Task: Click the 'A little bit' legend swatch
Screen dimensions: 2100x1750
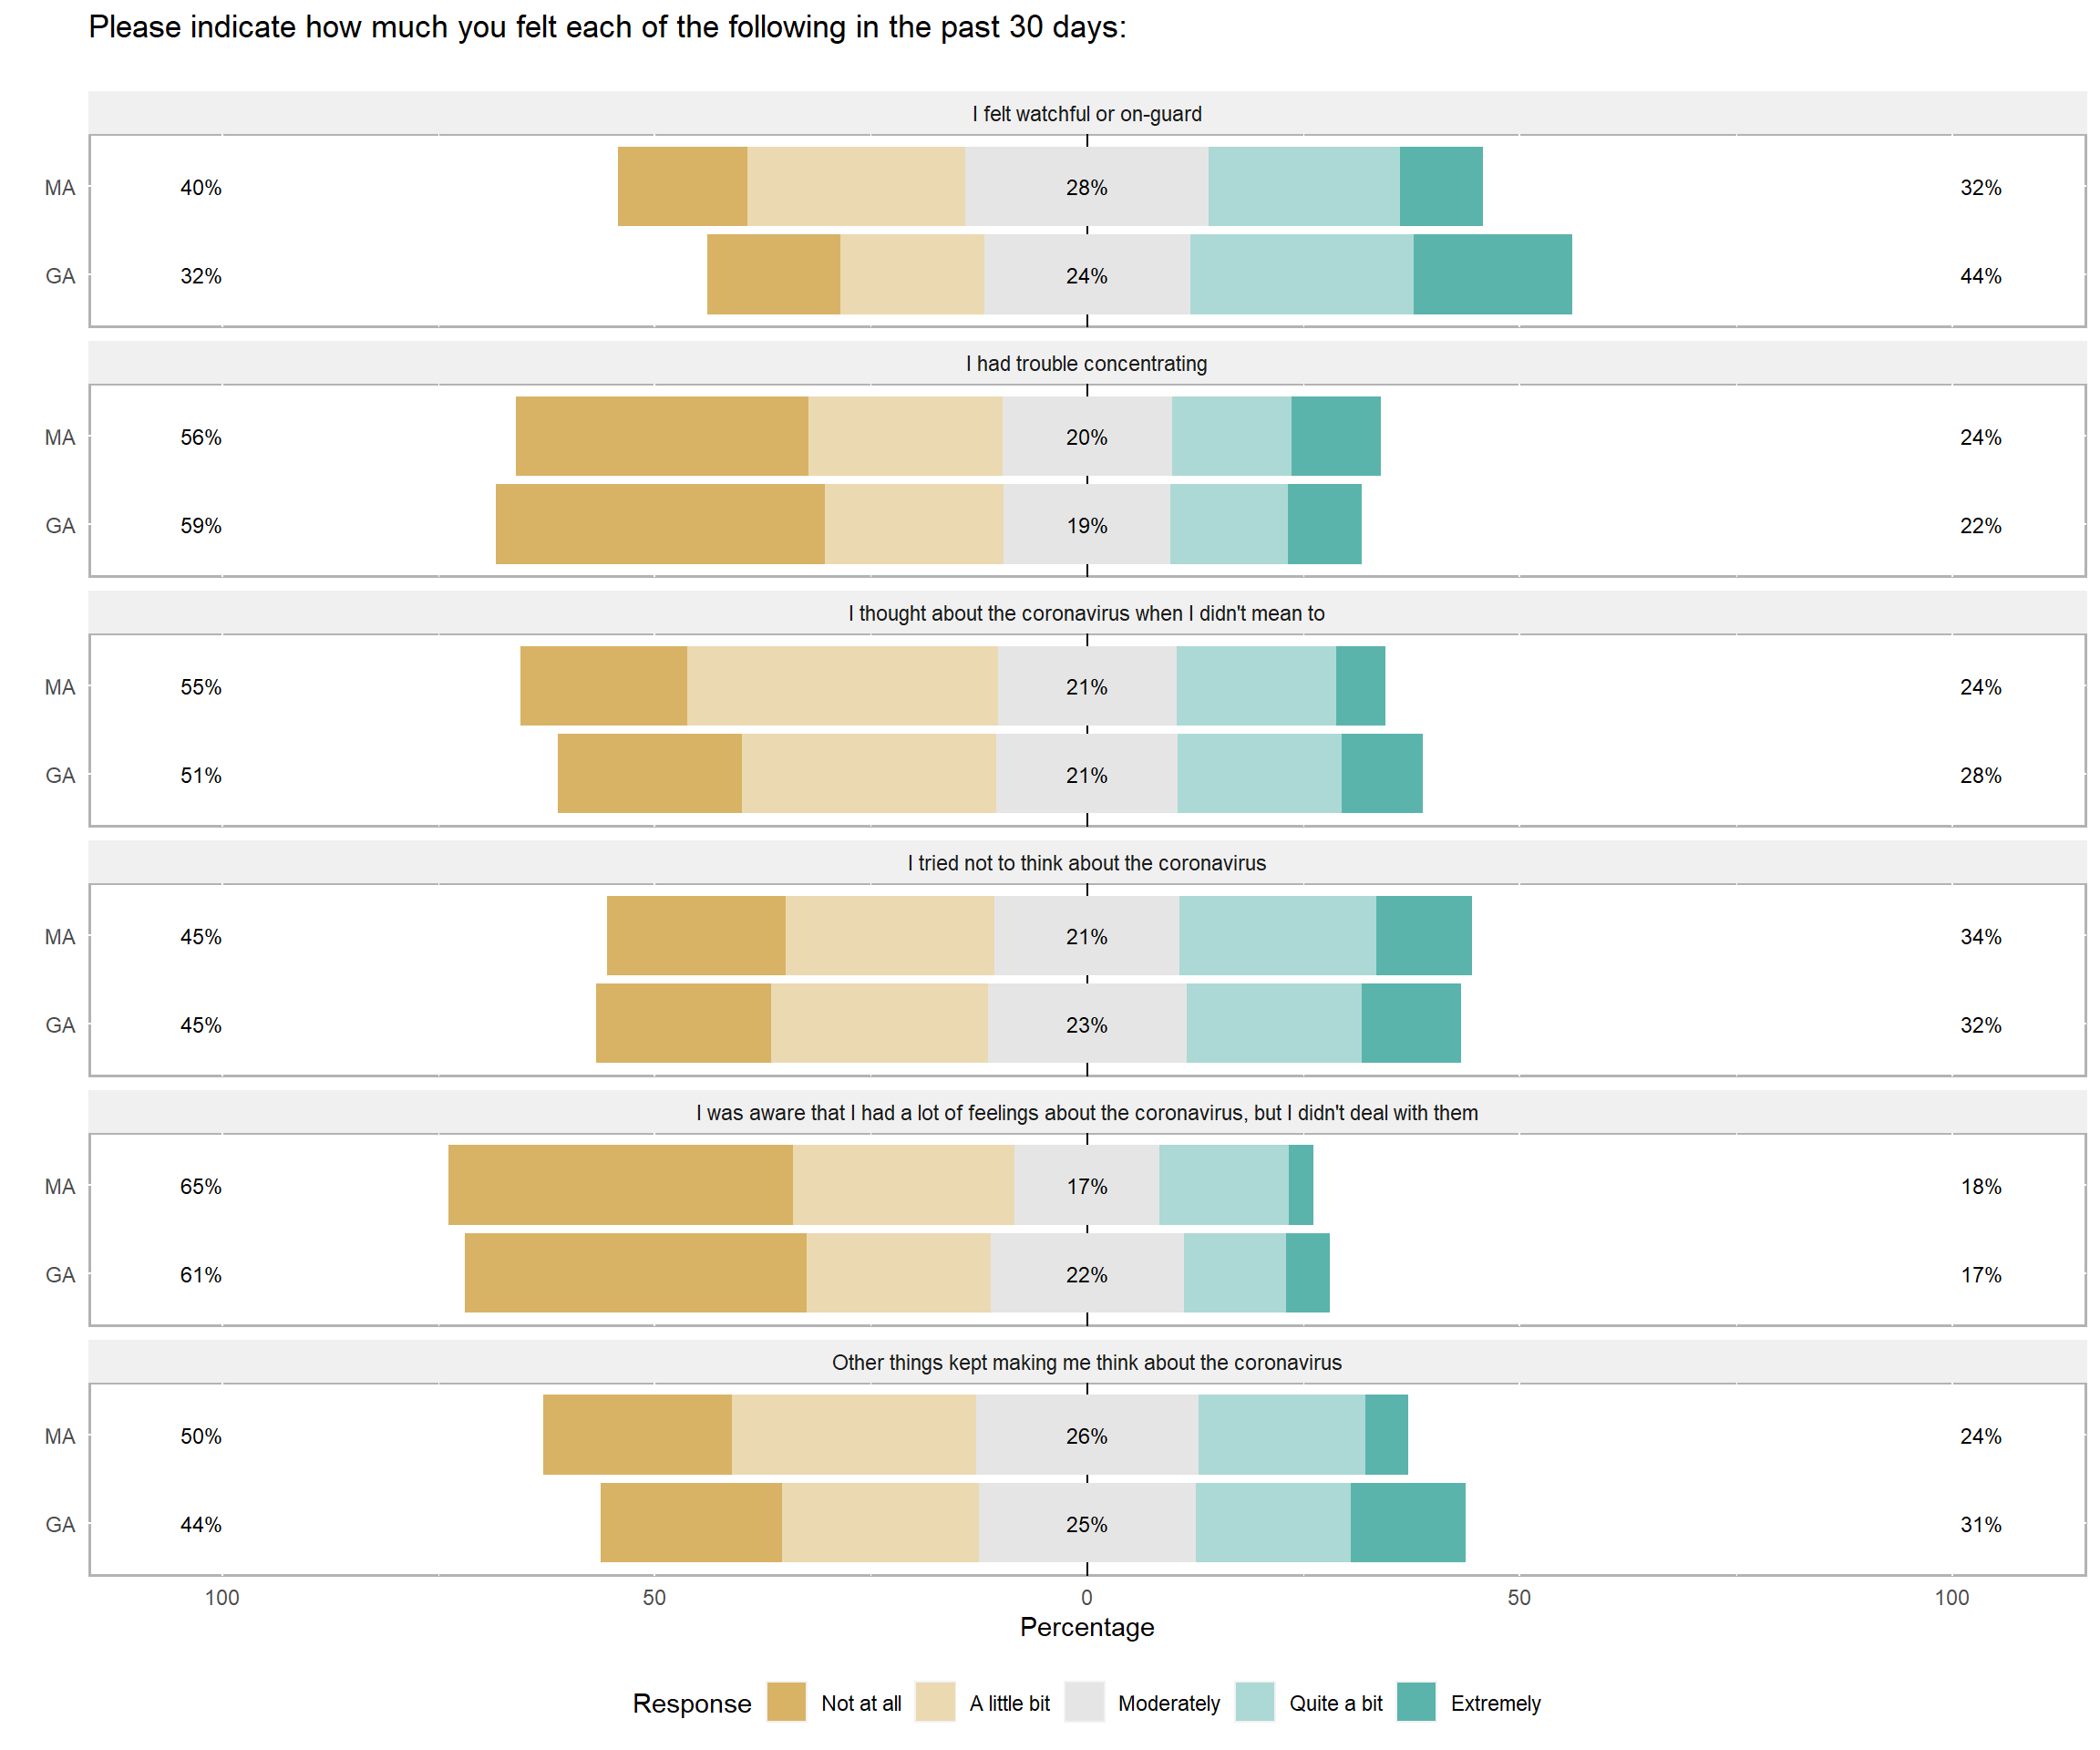Action: pyautogui.click(x=935, y=1702)
